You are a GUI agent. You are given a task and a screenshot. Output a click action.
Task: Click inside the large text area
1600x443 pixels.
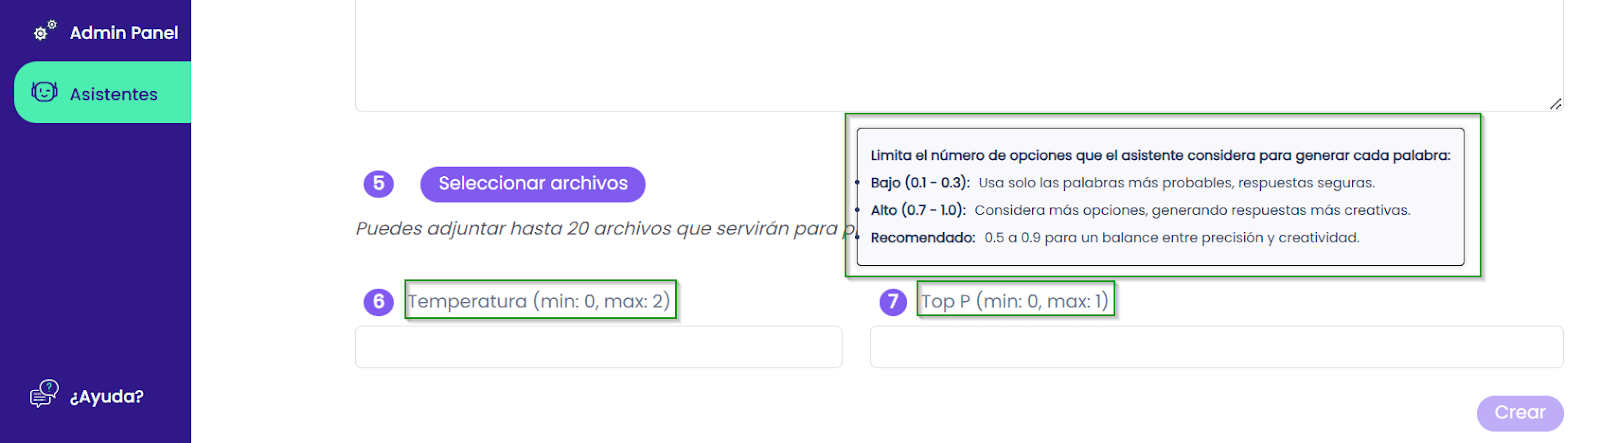pyautogui.click(x=959, y=55)
